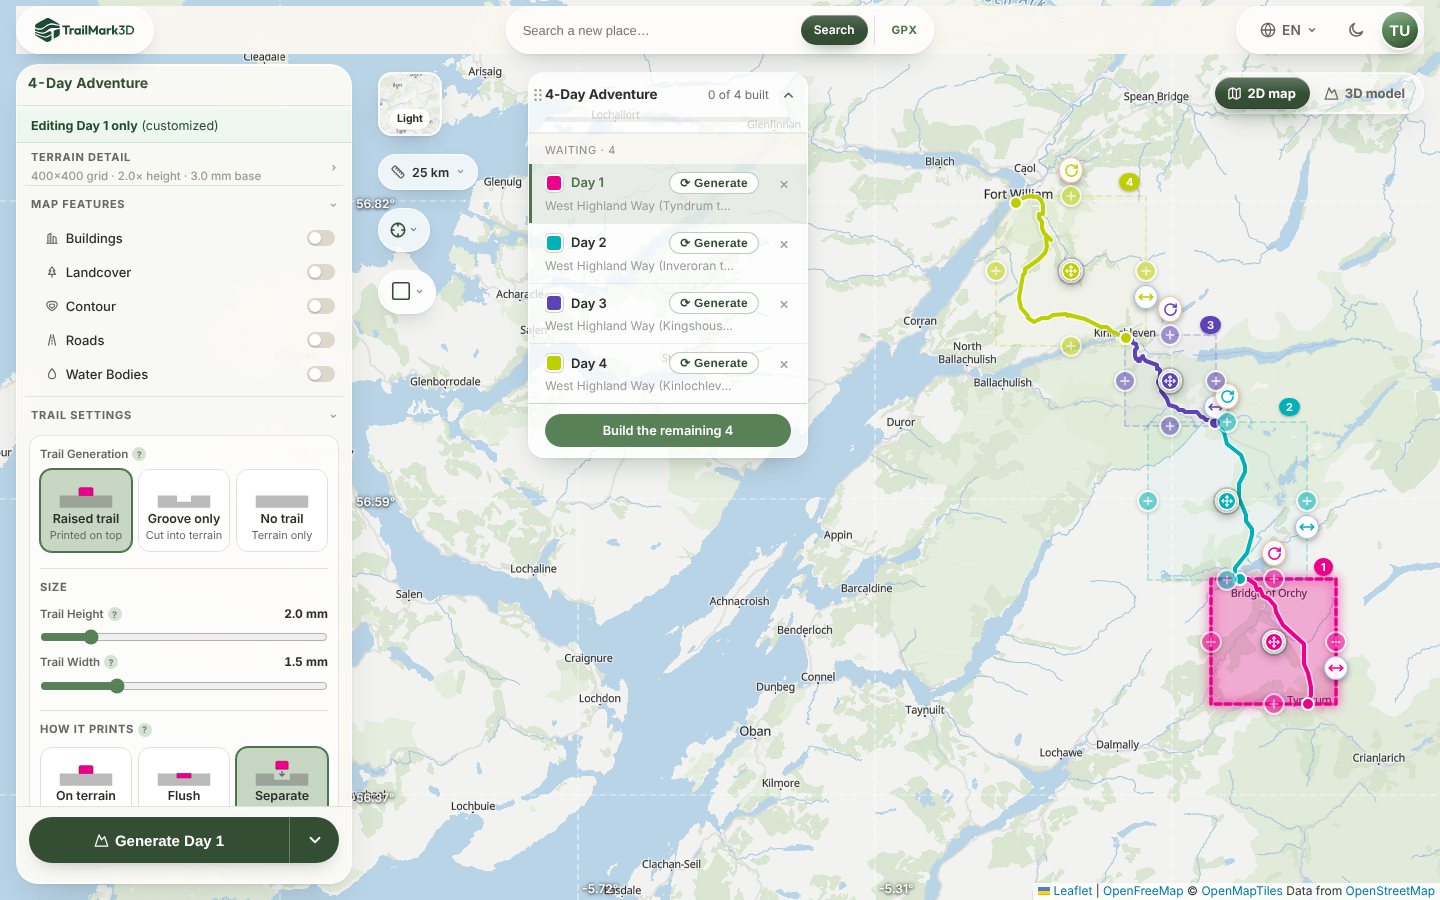Select the Flush print option
The height and width of the screenshot is (900, 1440).
tap(184, 777)
